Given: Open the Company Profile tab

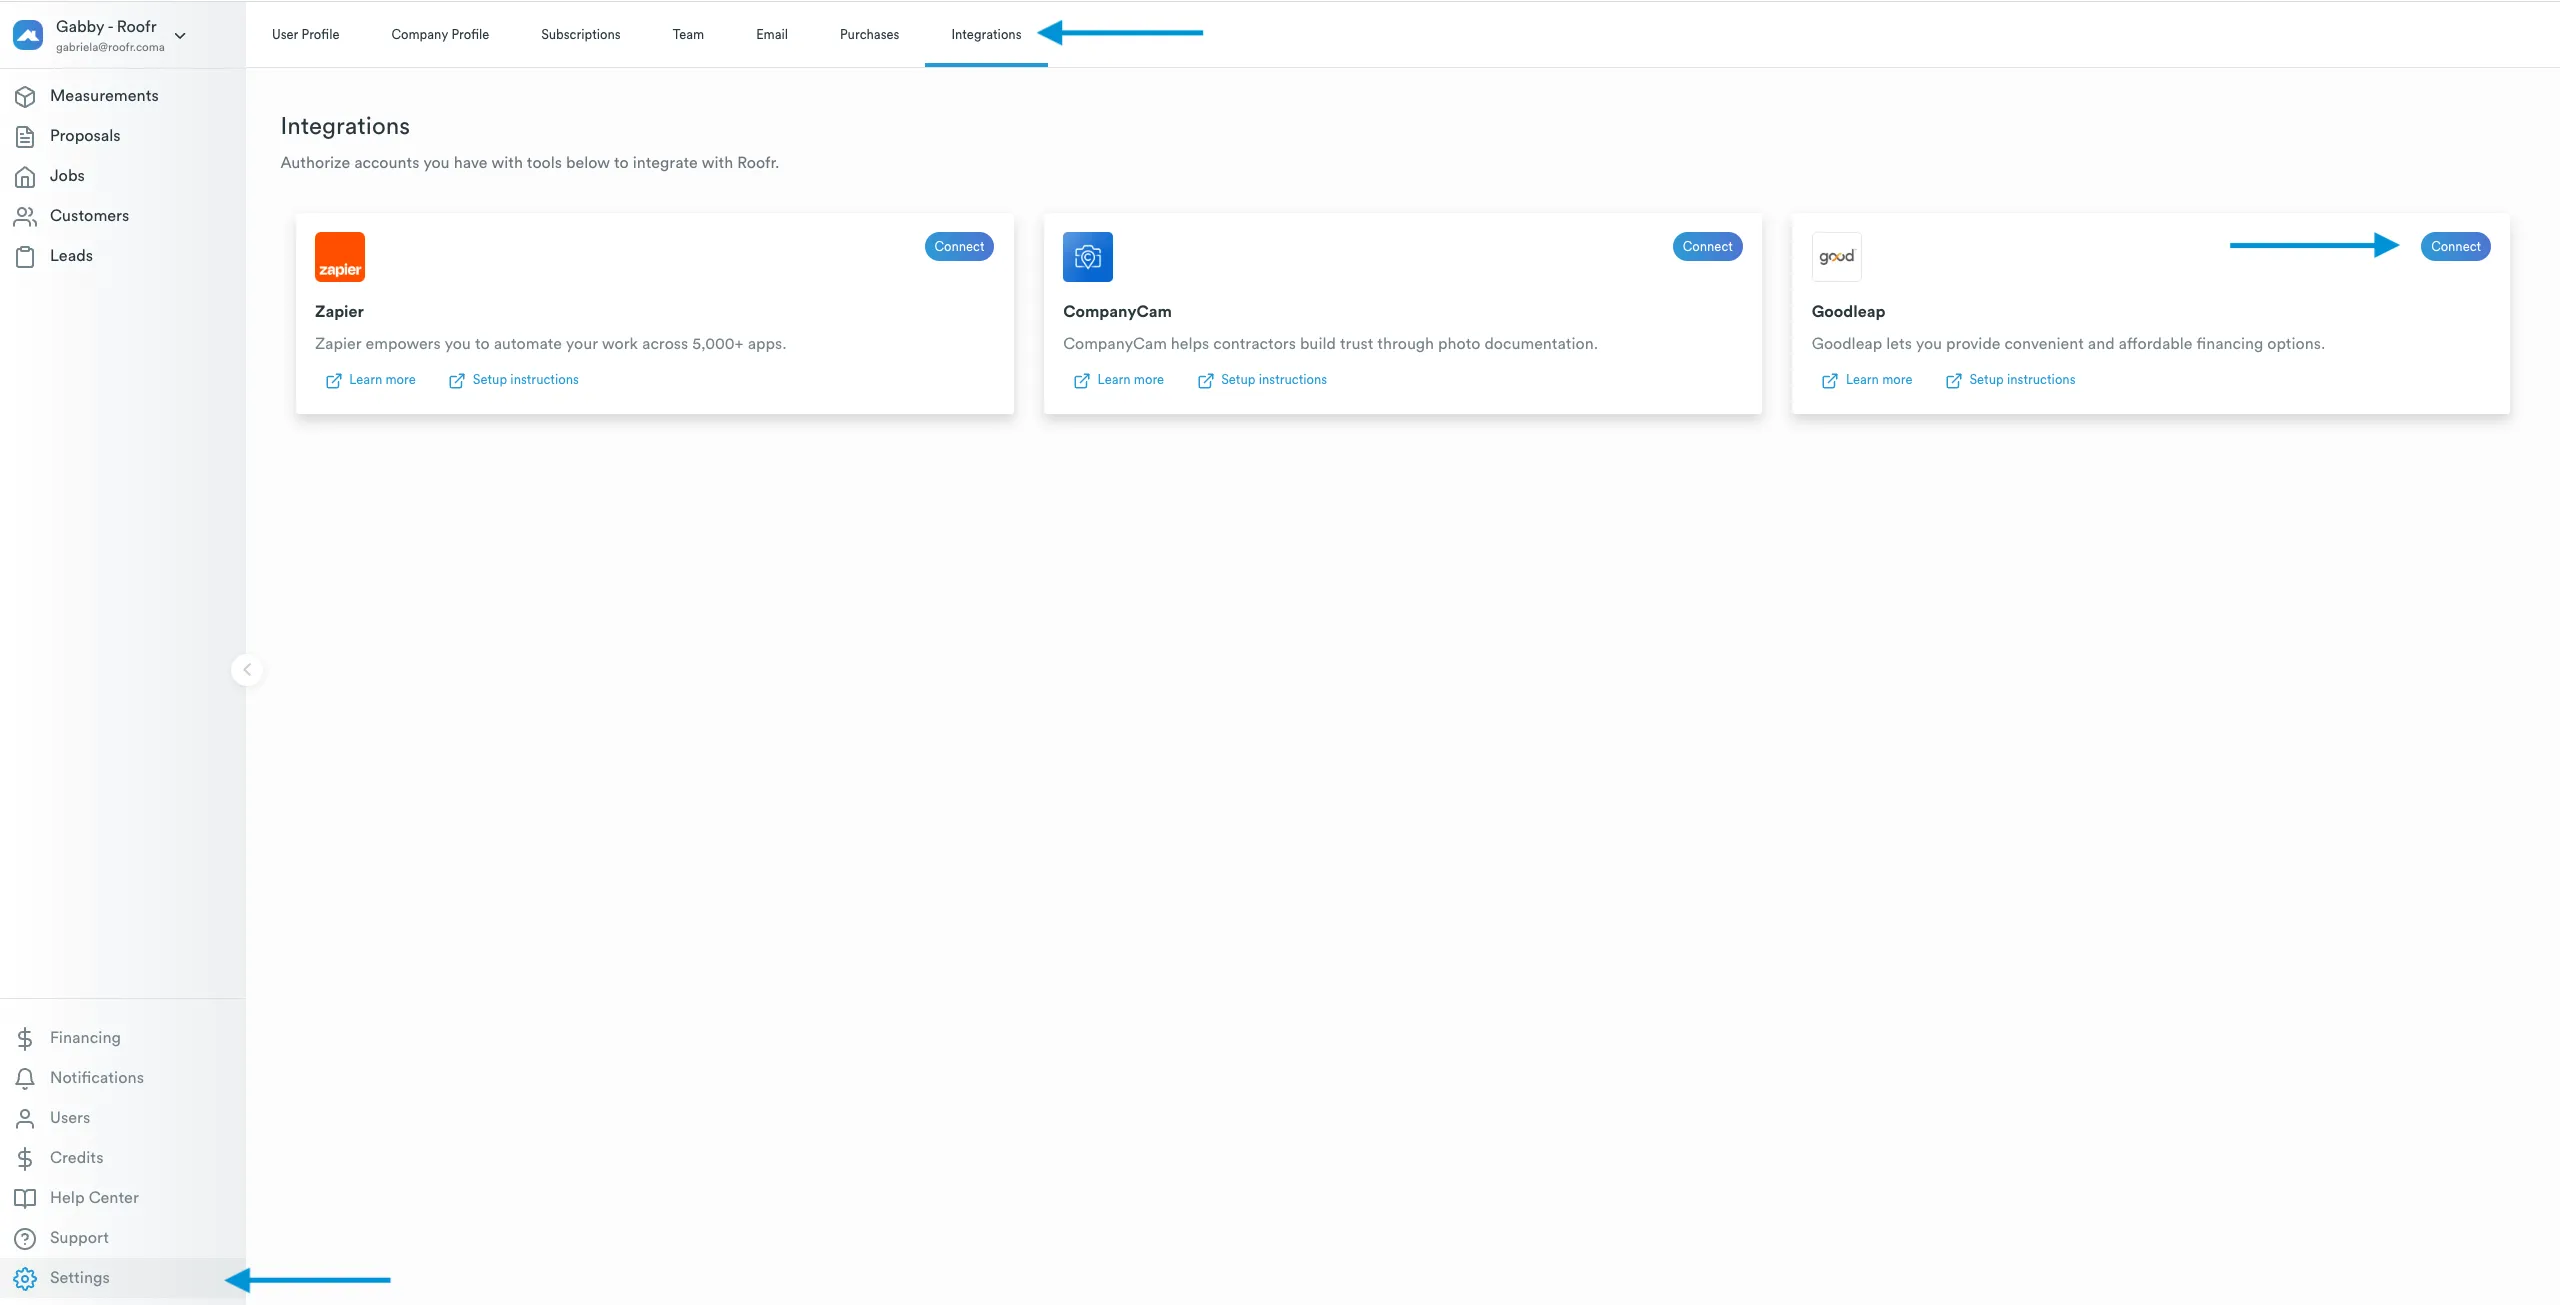Looking at the screenshot, I should coord(440,34).
